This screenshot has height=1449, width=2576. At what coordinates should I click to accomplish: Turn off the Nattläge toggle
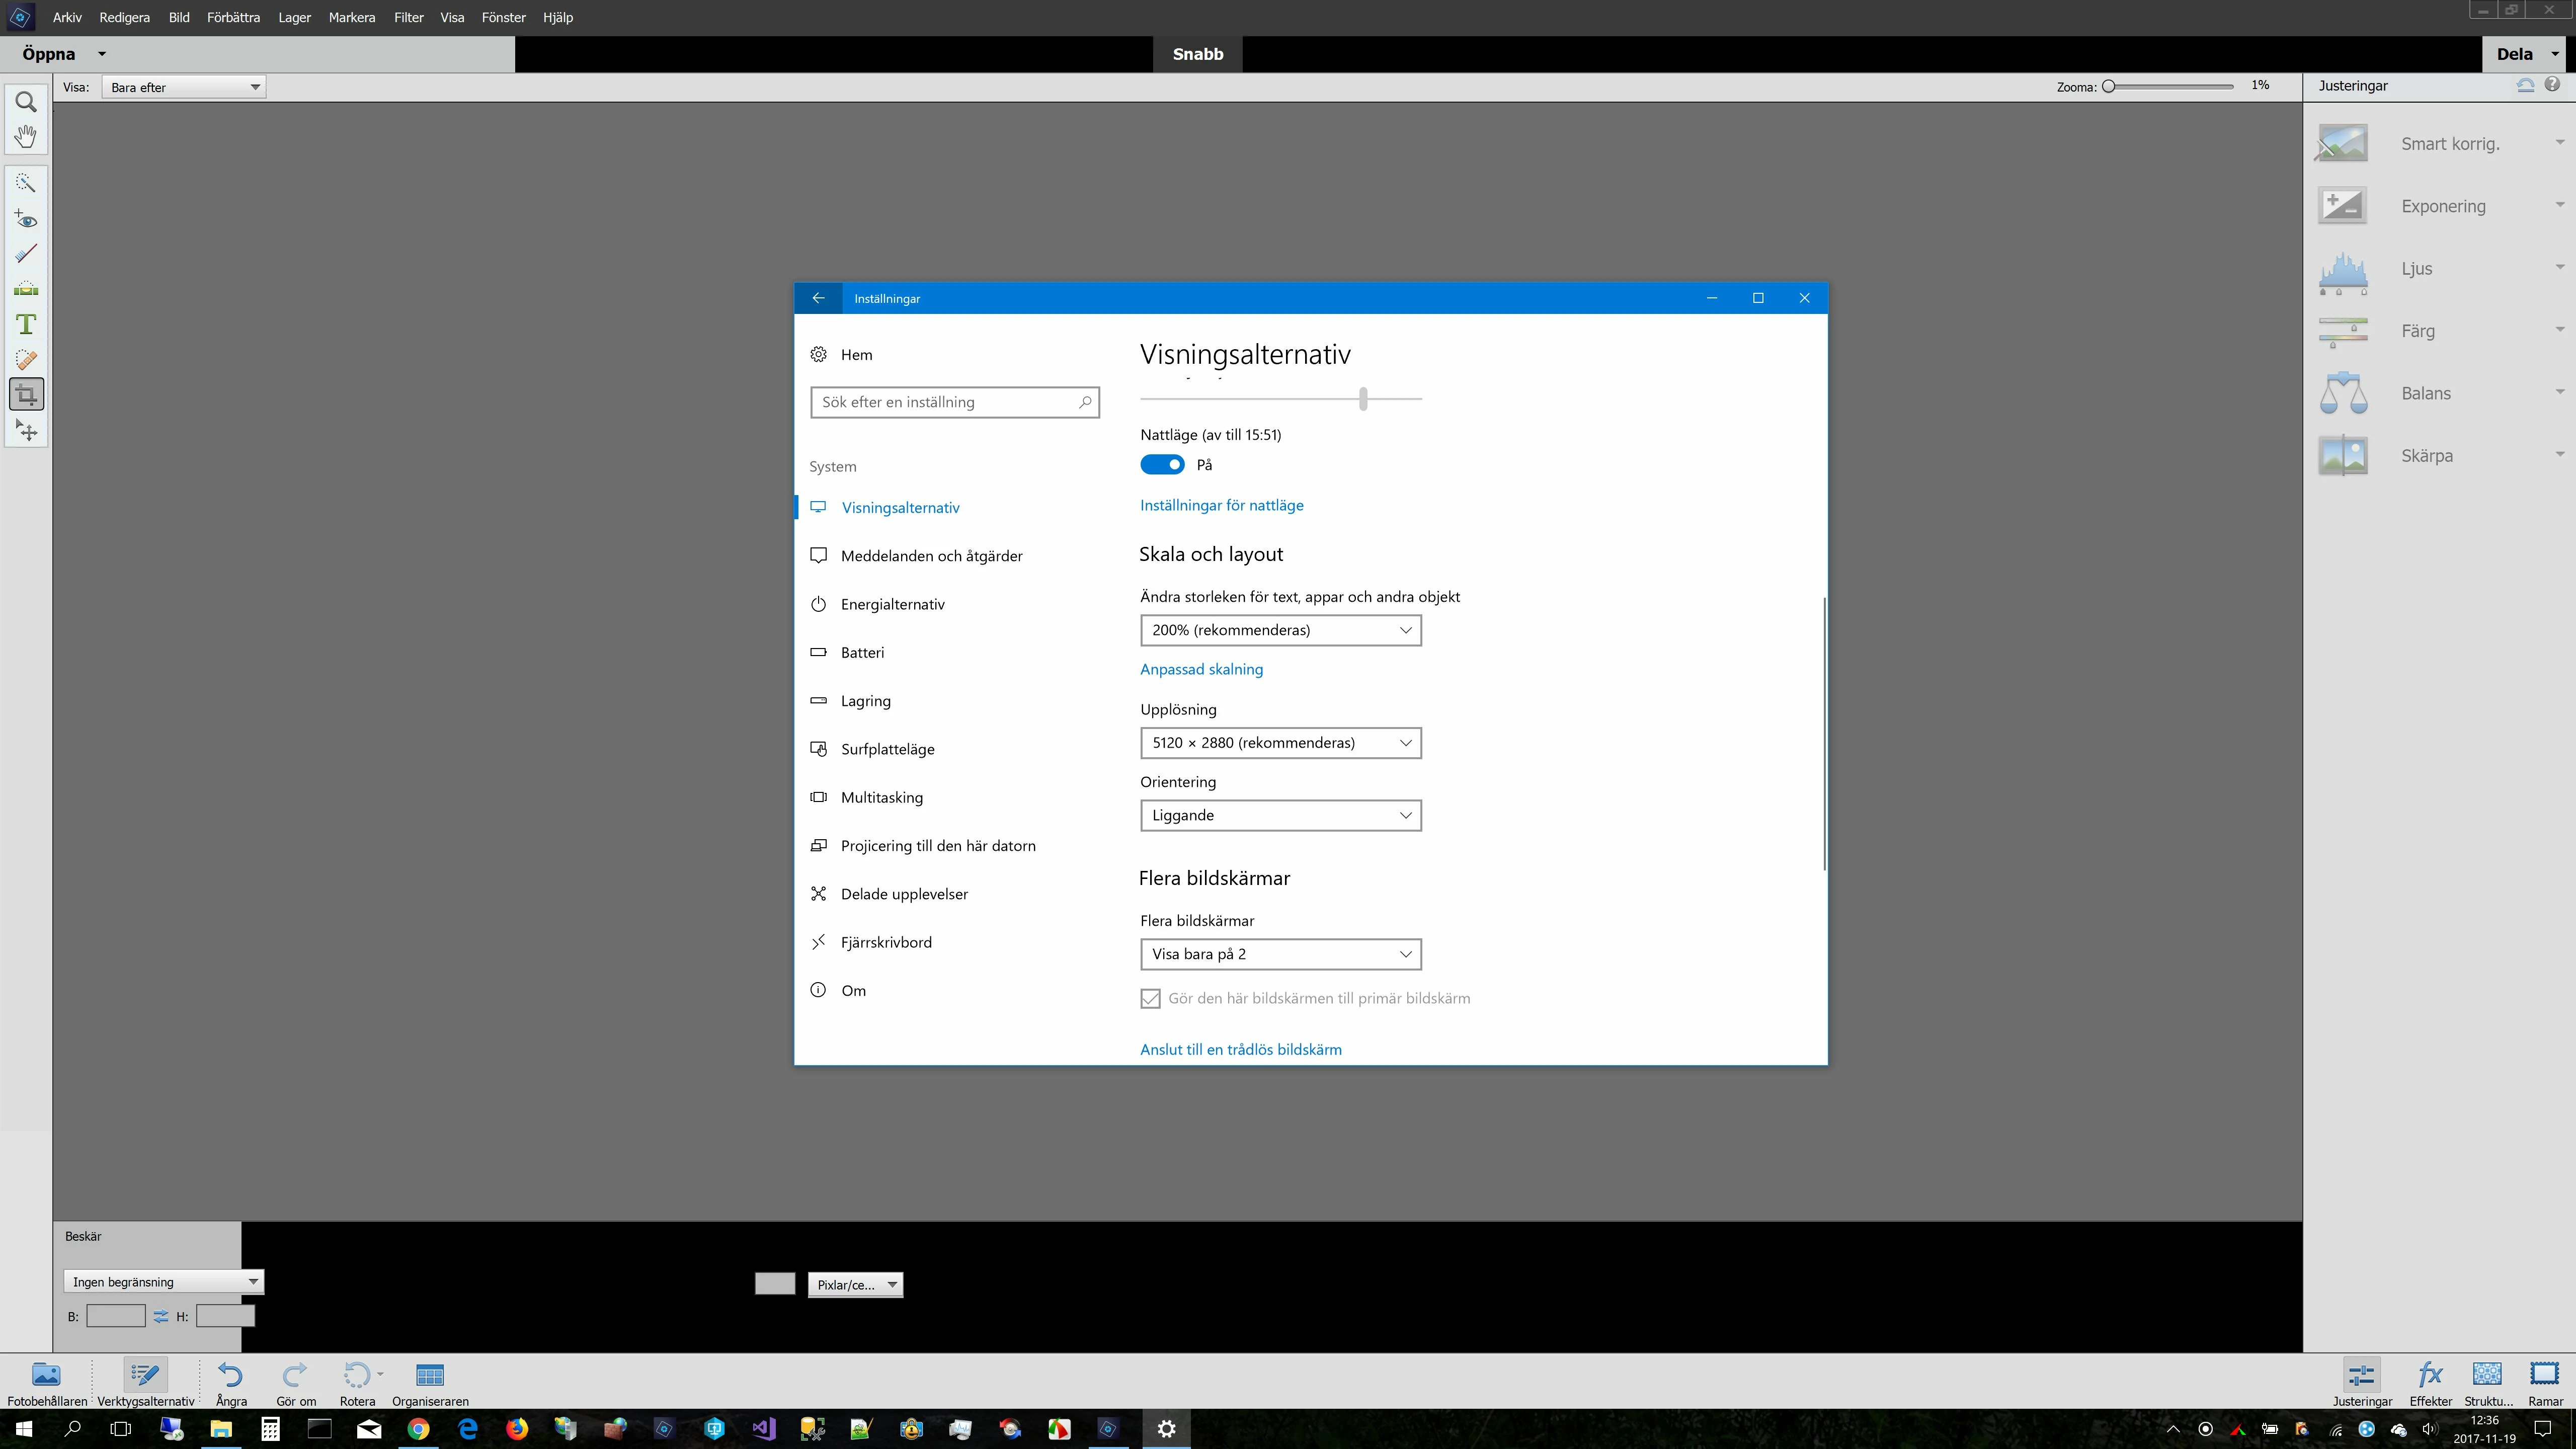click(1162, 465)
